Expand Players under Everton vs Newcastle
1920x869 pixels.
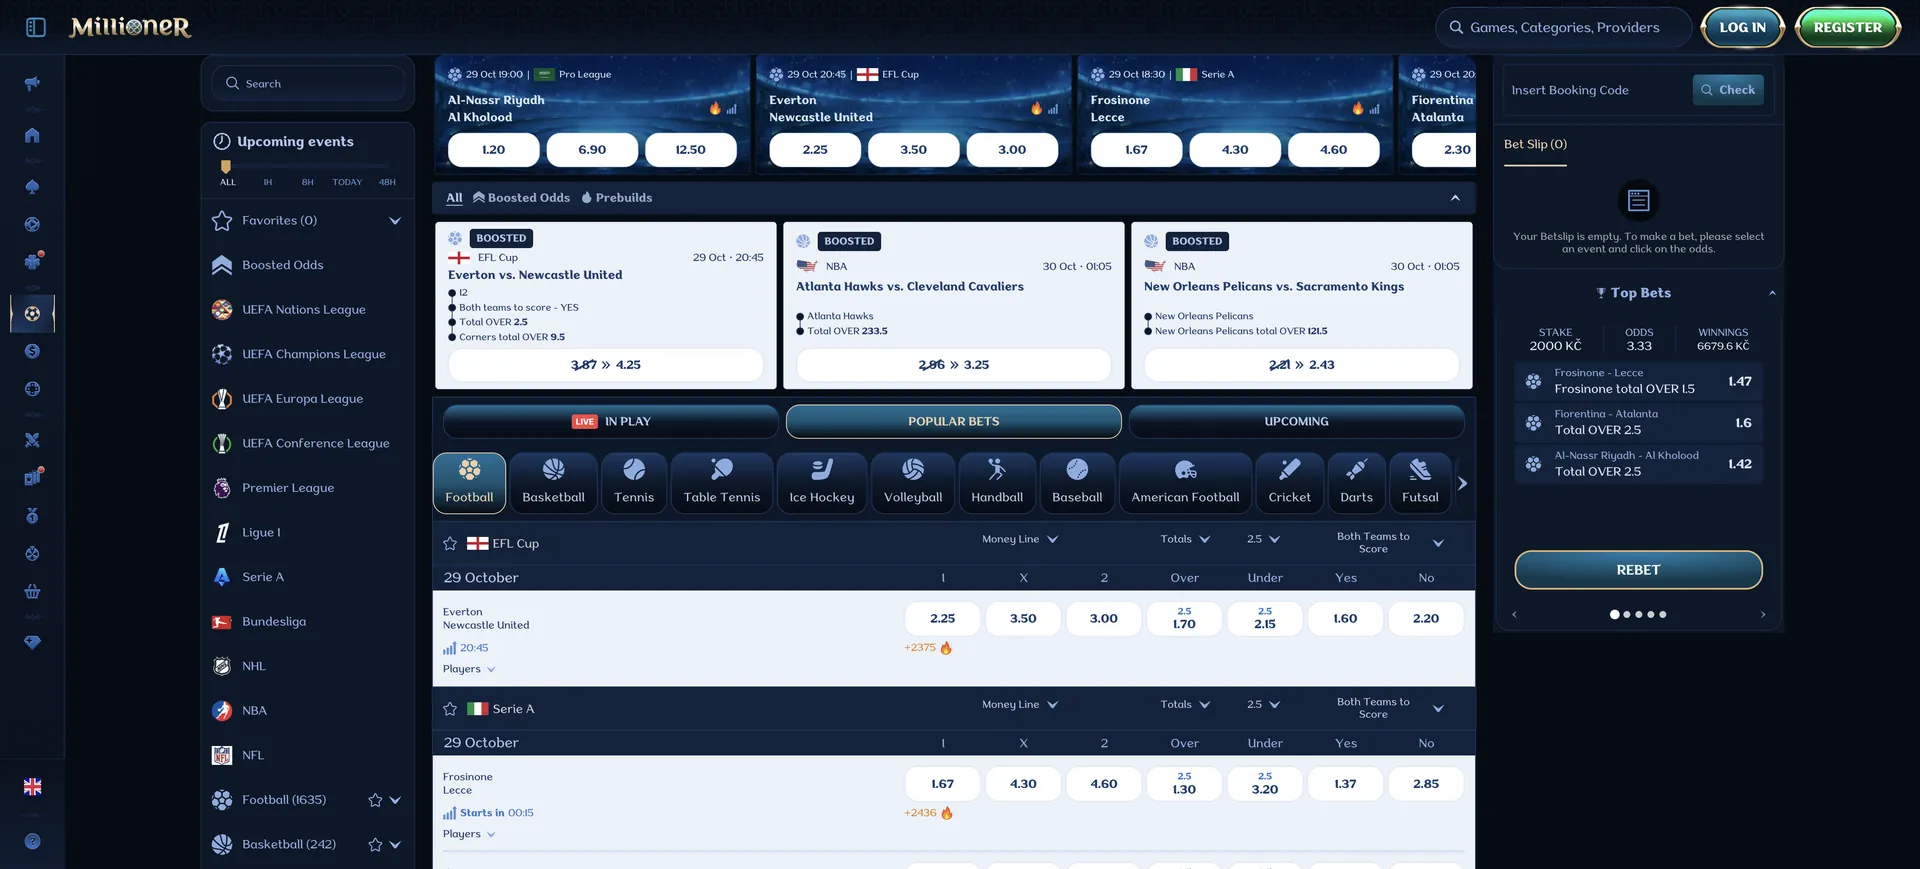(x=469, y=669)
